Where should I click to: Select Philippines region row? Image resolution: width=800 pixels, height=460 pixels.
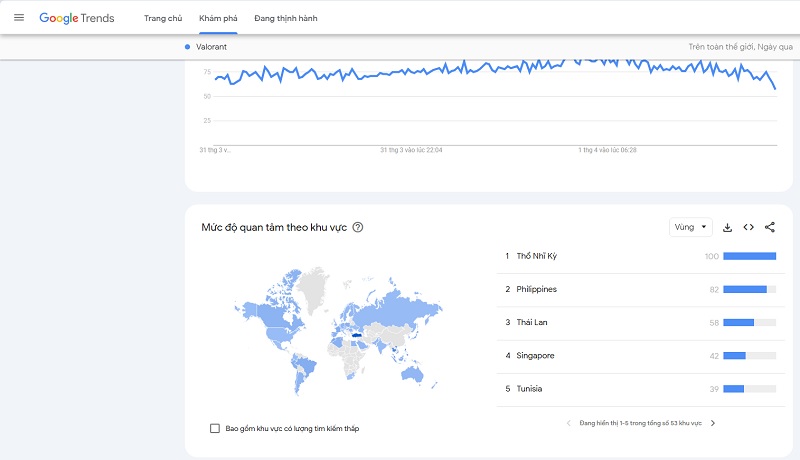(641, 289)
